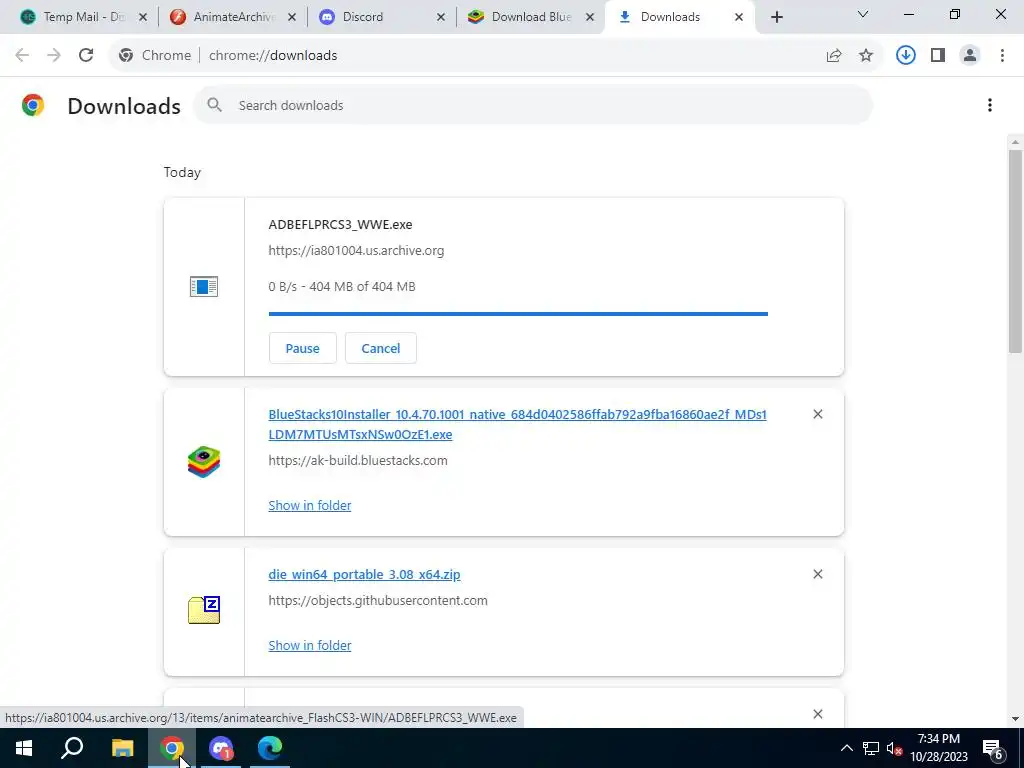Show die_win64_portable zip in folder

[310, 645]
